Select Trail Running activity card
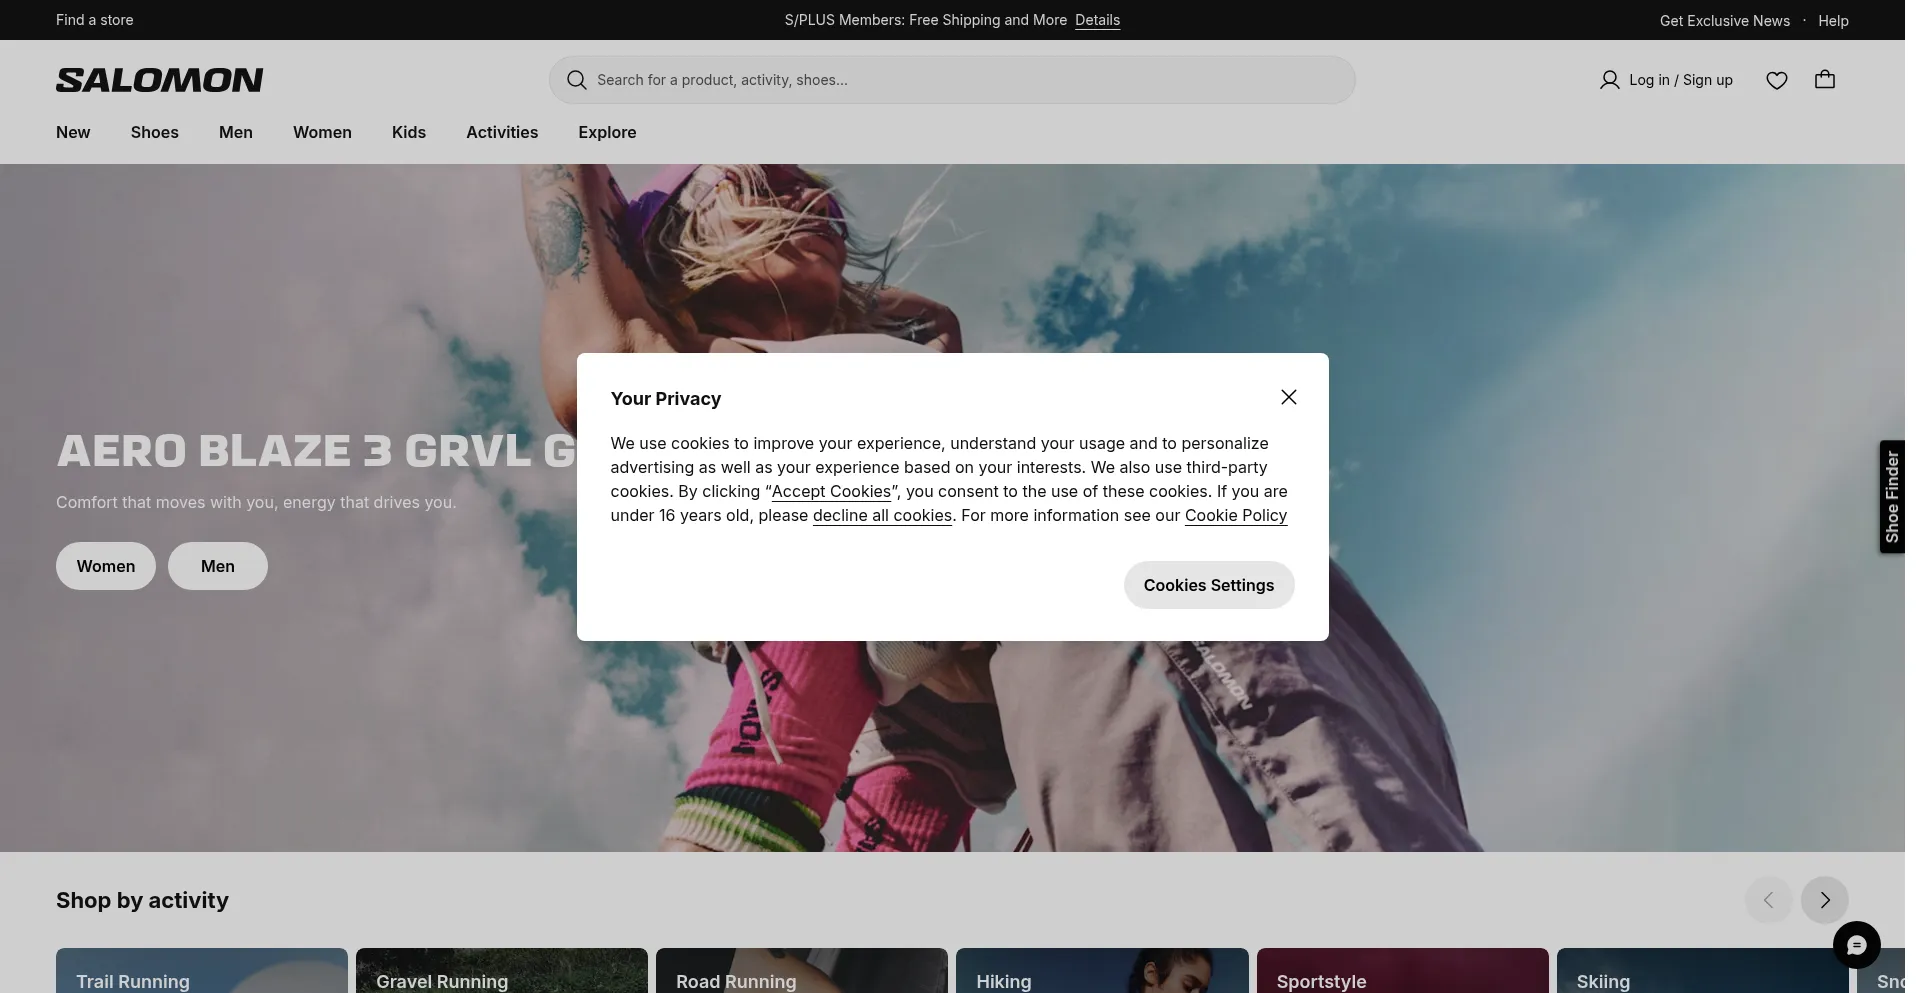The width and height of the screenshot is (1920, 993). coord(202,971)
